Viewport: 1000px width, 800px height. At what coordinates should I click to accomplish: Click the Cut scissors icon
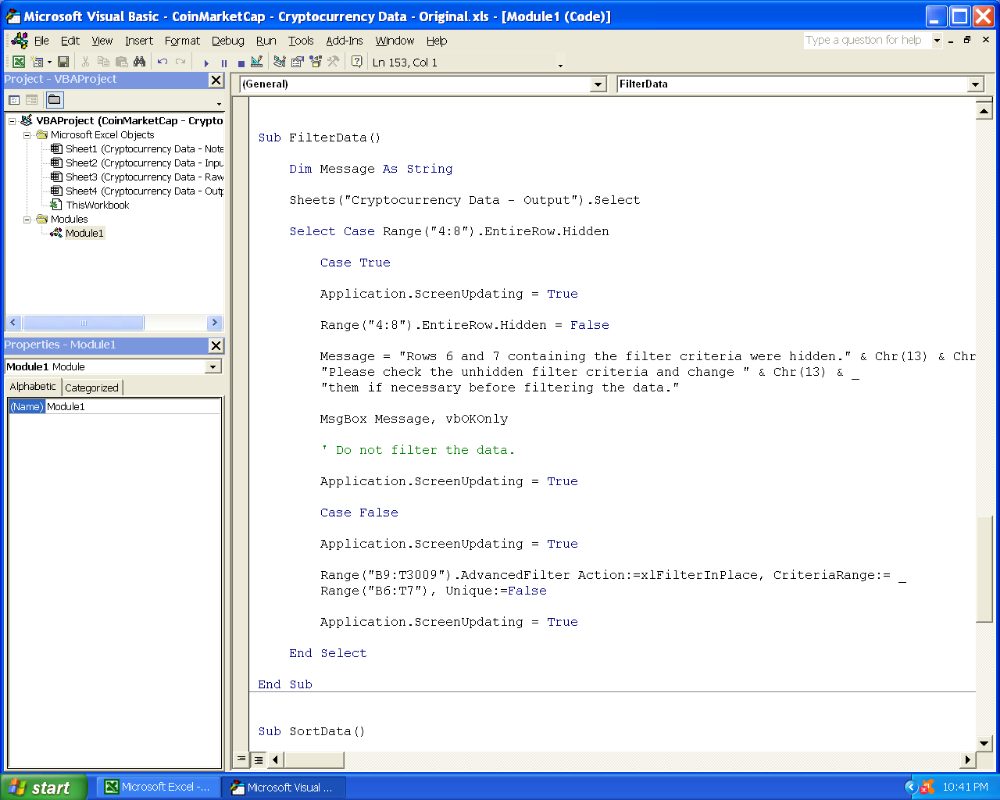coord(85,62)
